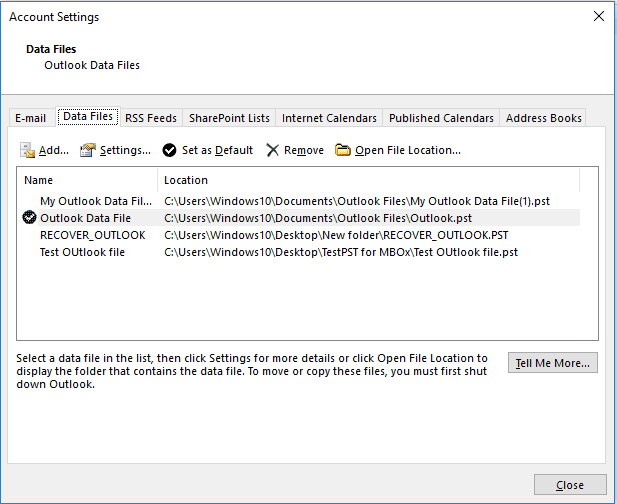Show the Address Books tab
617x504 pixels.
pyautogui.click(x=543, y=118)
